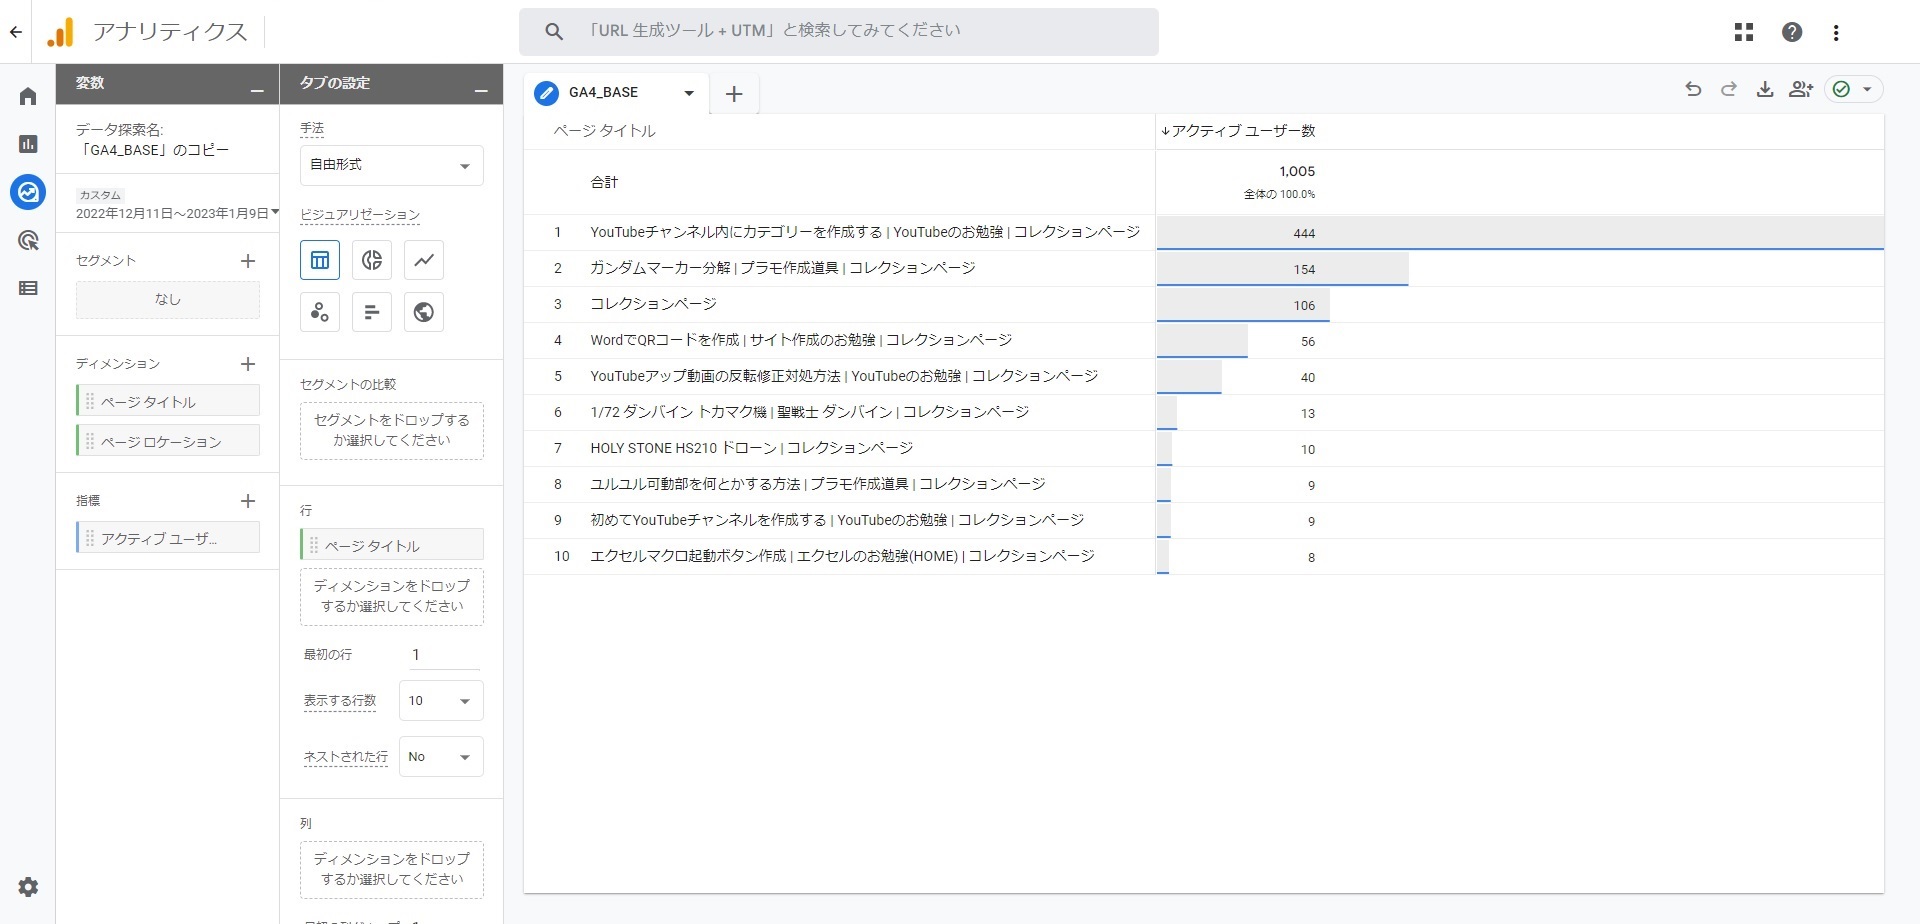
Task: Click the 444 active users value
Action: click(x=1304, y=233)
